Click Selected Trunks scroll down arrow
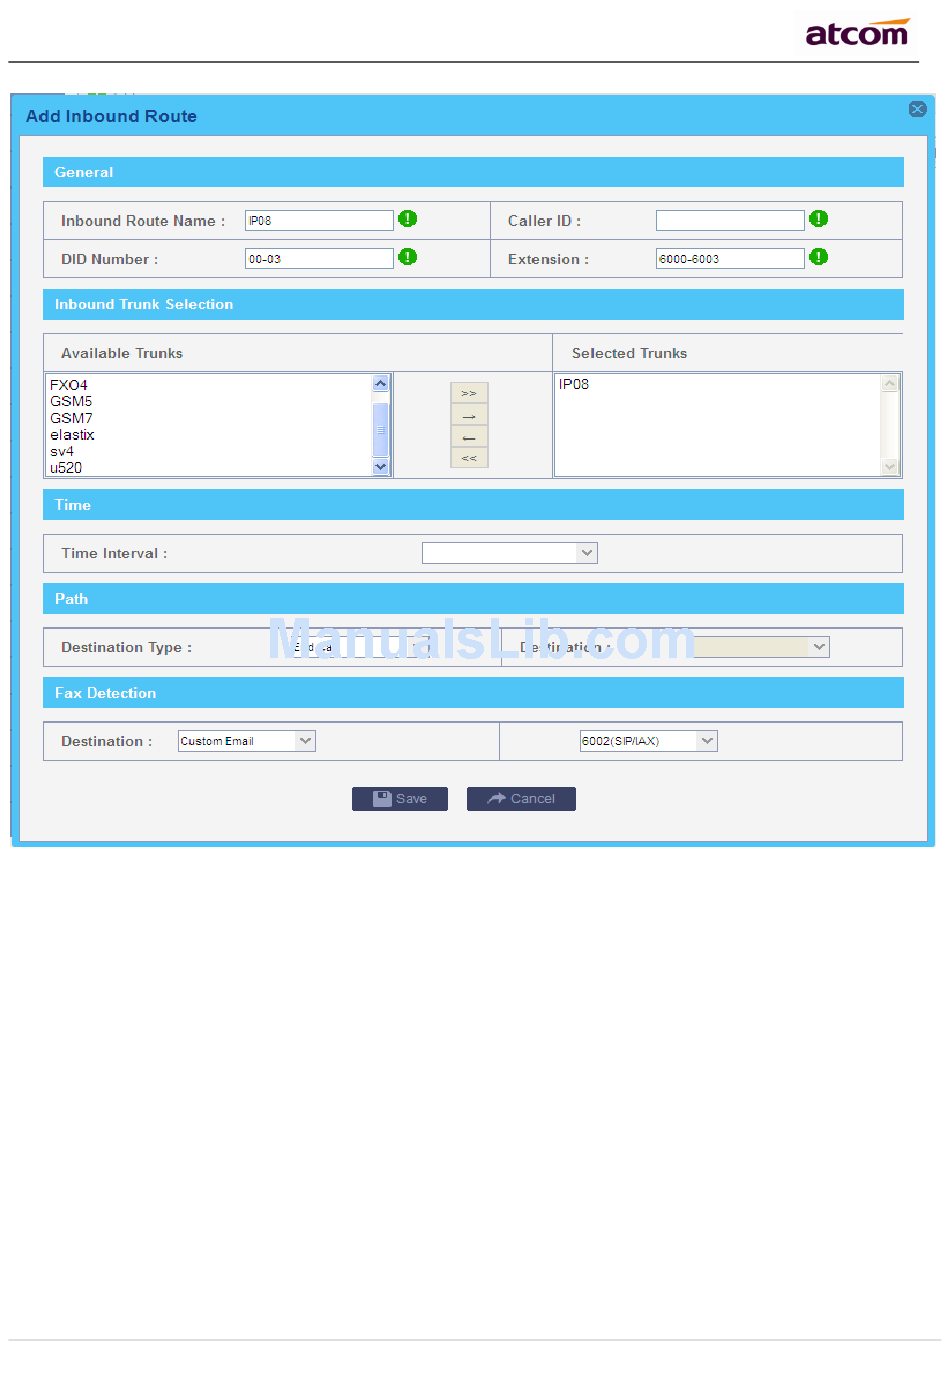The height and width of the screenshot is (1387, 950). click(890, 467)
